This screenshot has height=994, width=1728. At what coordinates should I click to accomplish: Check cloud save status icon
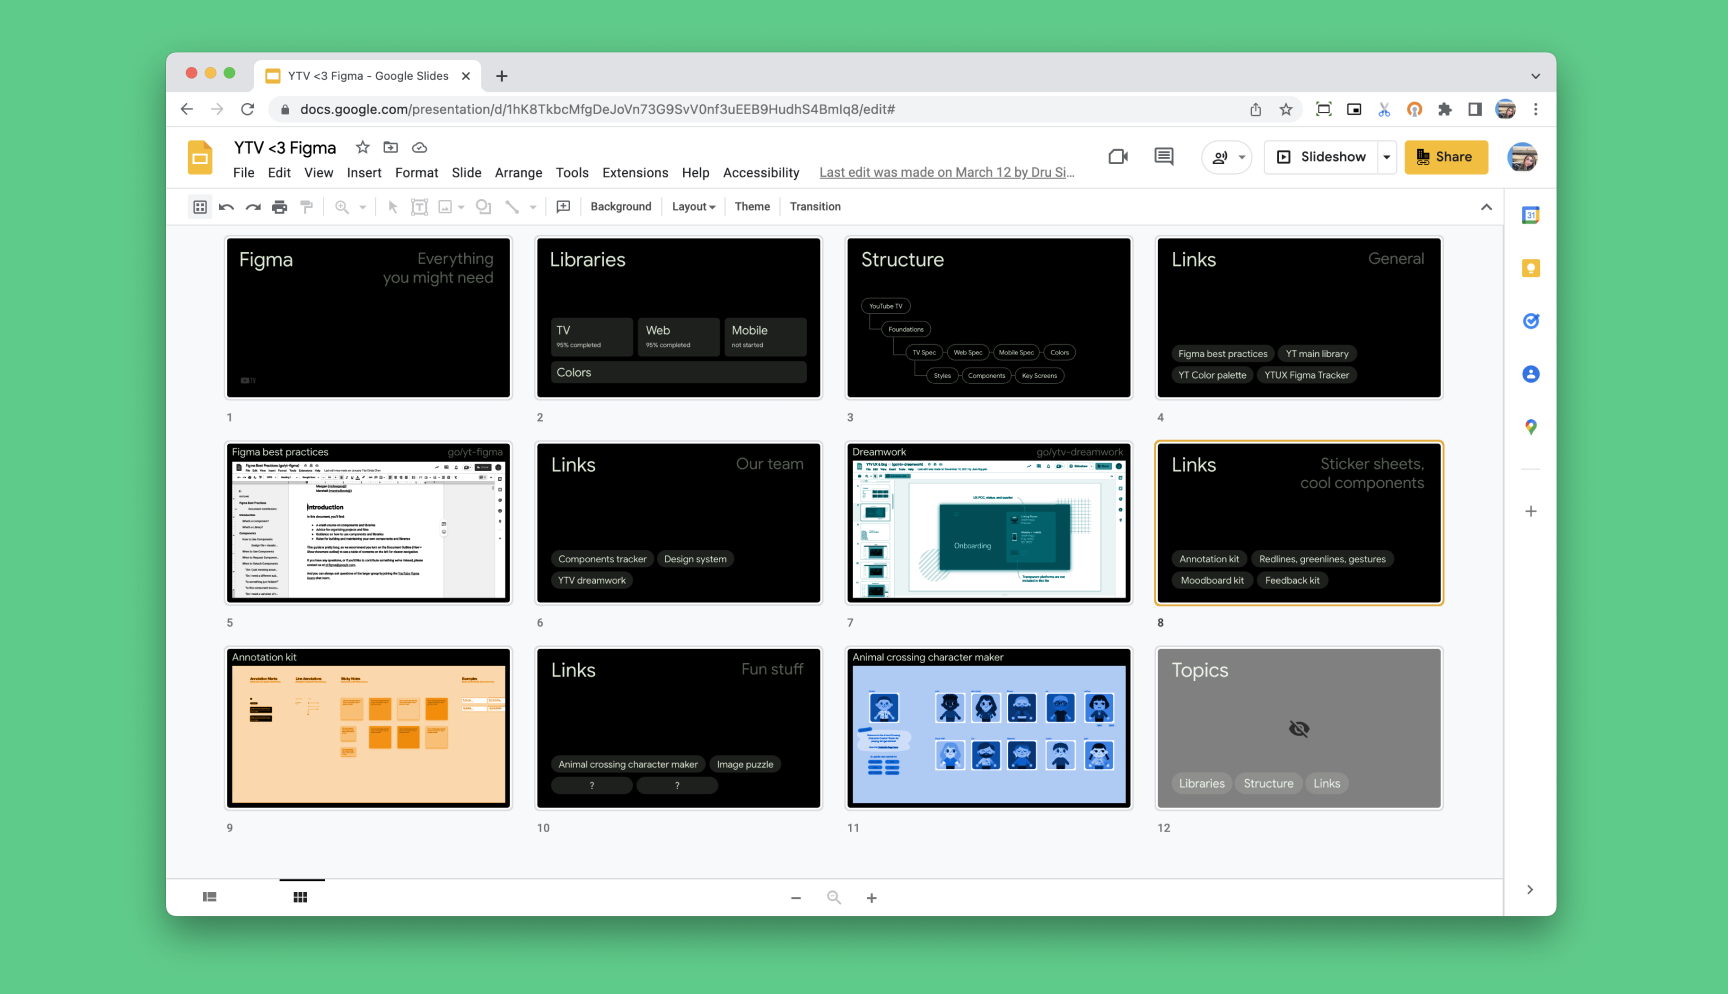(420, 147)
